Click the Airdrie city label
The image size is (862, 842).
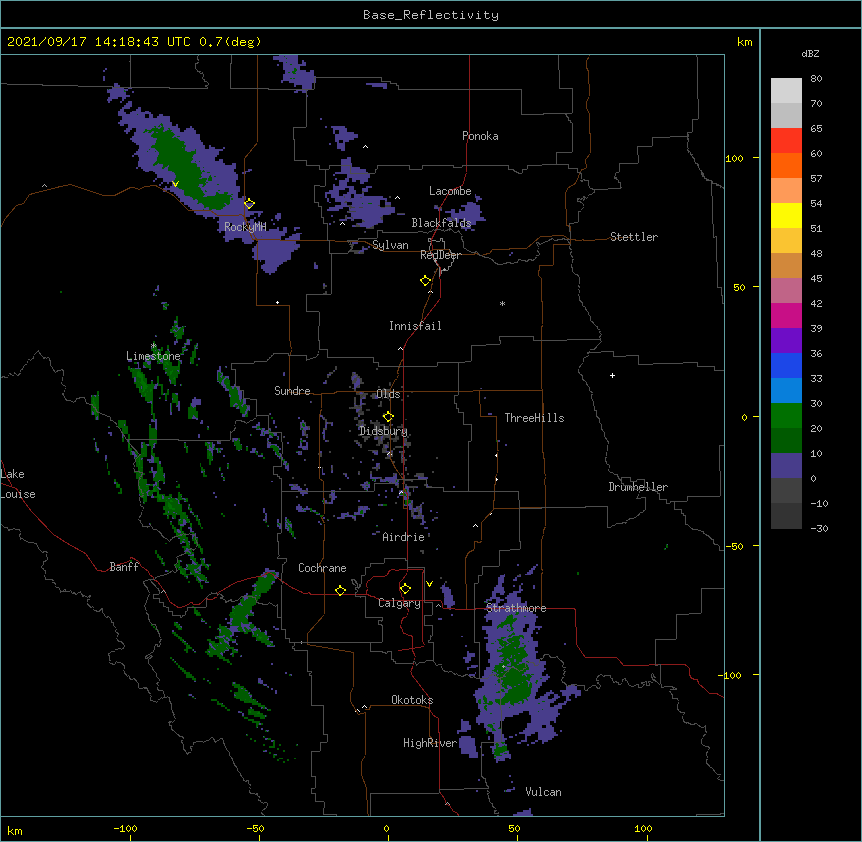click(404, 537)
